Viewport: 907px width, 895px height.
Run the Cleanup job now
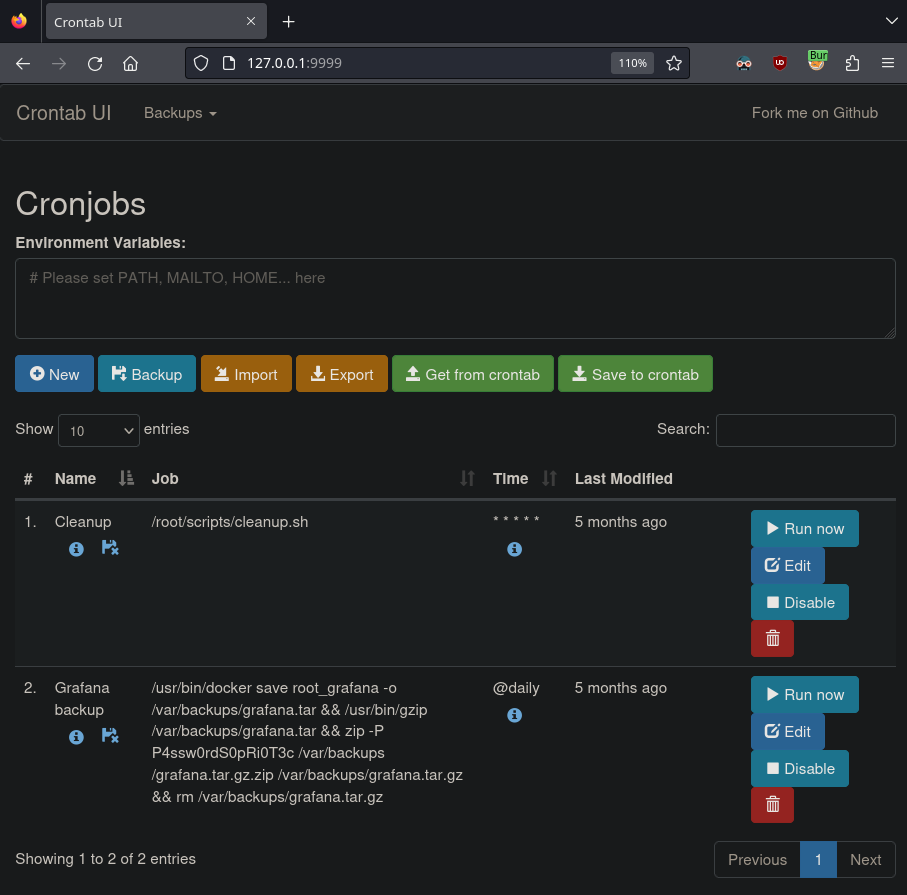pos(805,528)
